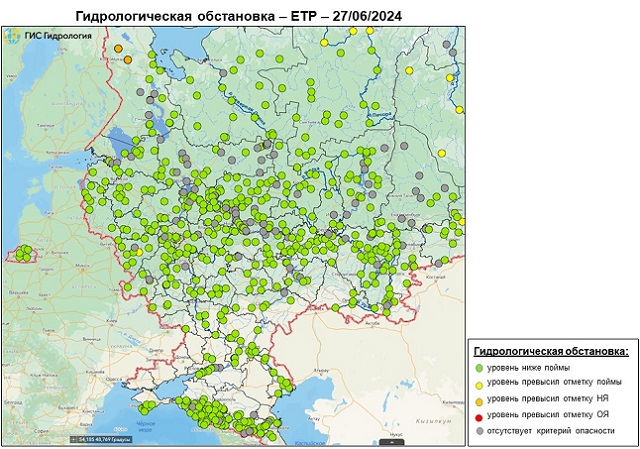The width and height of the screenshot is (640, 449).
Task: Click the Чёрное море map label
Action: coord(143,426)
